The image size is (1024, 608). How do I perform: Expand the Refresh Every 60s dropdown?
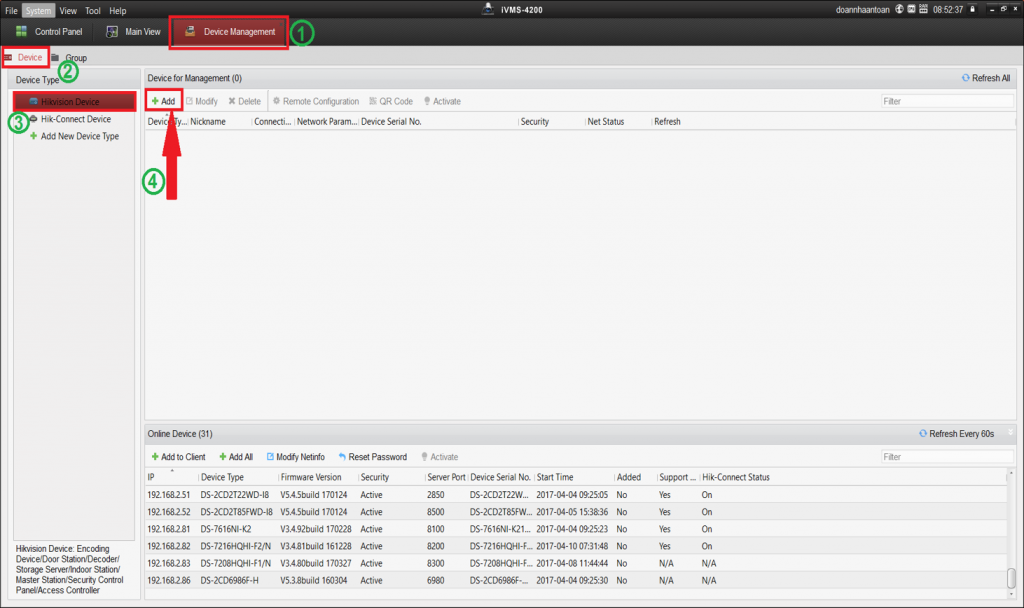[x=1010, y=434]
